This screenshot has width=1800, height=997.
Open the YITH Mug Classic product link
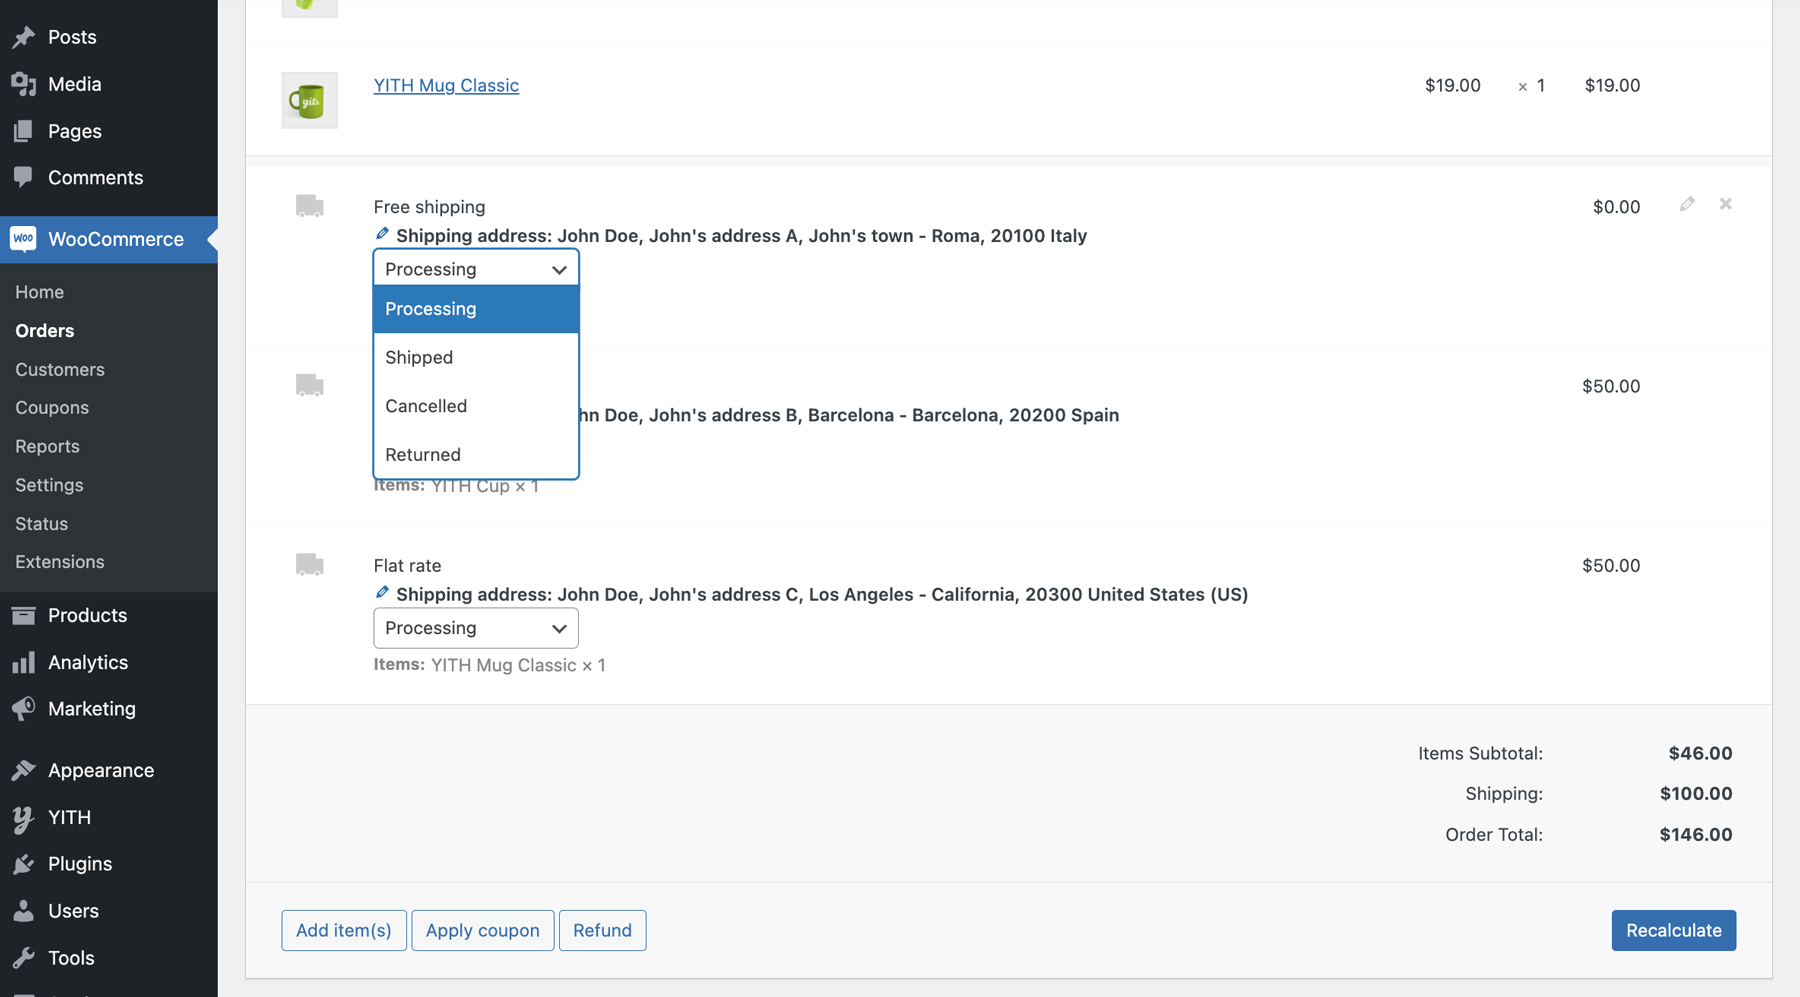446,85
